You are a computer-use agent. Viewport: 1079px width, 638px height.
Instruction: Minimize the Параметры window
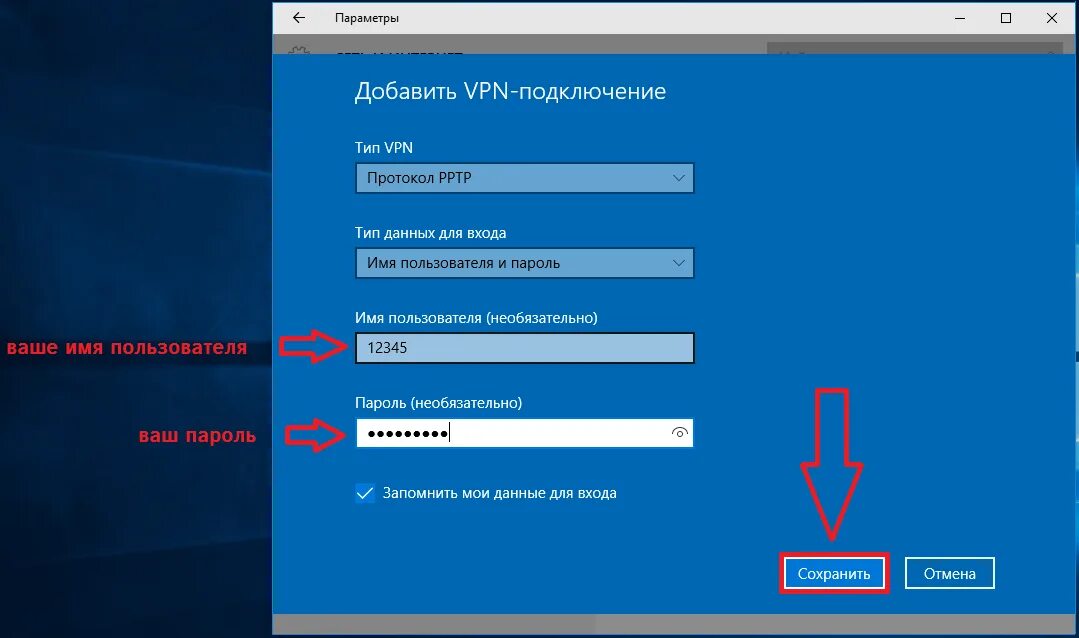click(960, 18)
